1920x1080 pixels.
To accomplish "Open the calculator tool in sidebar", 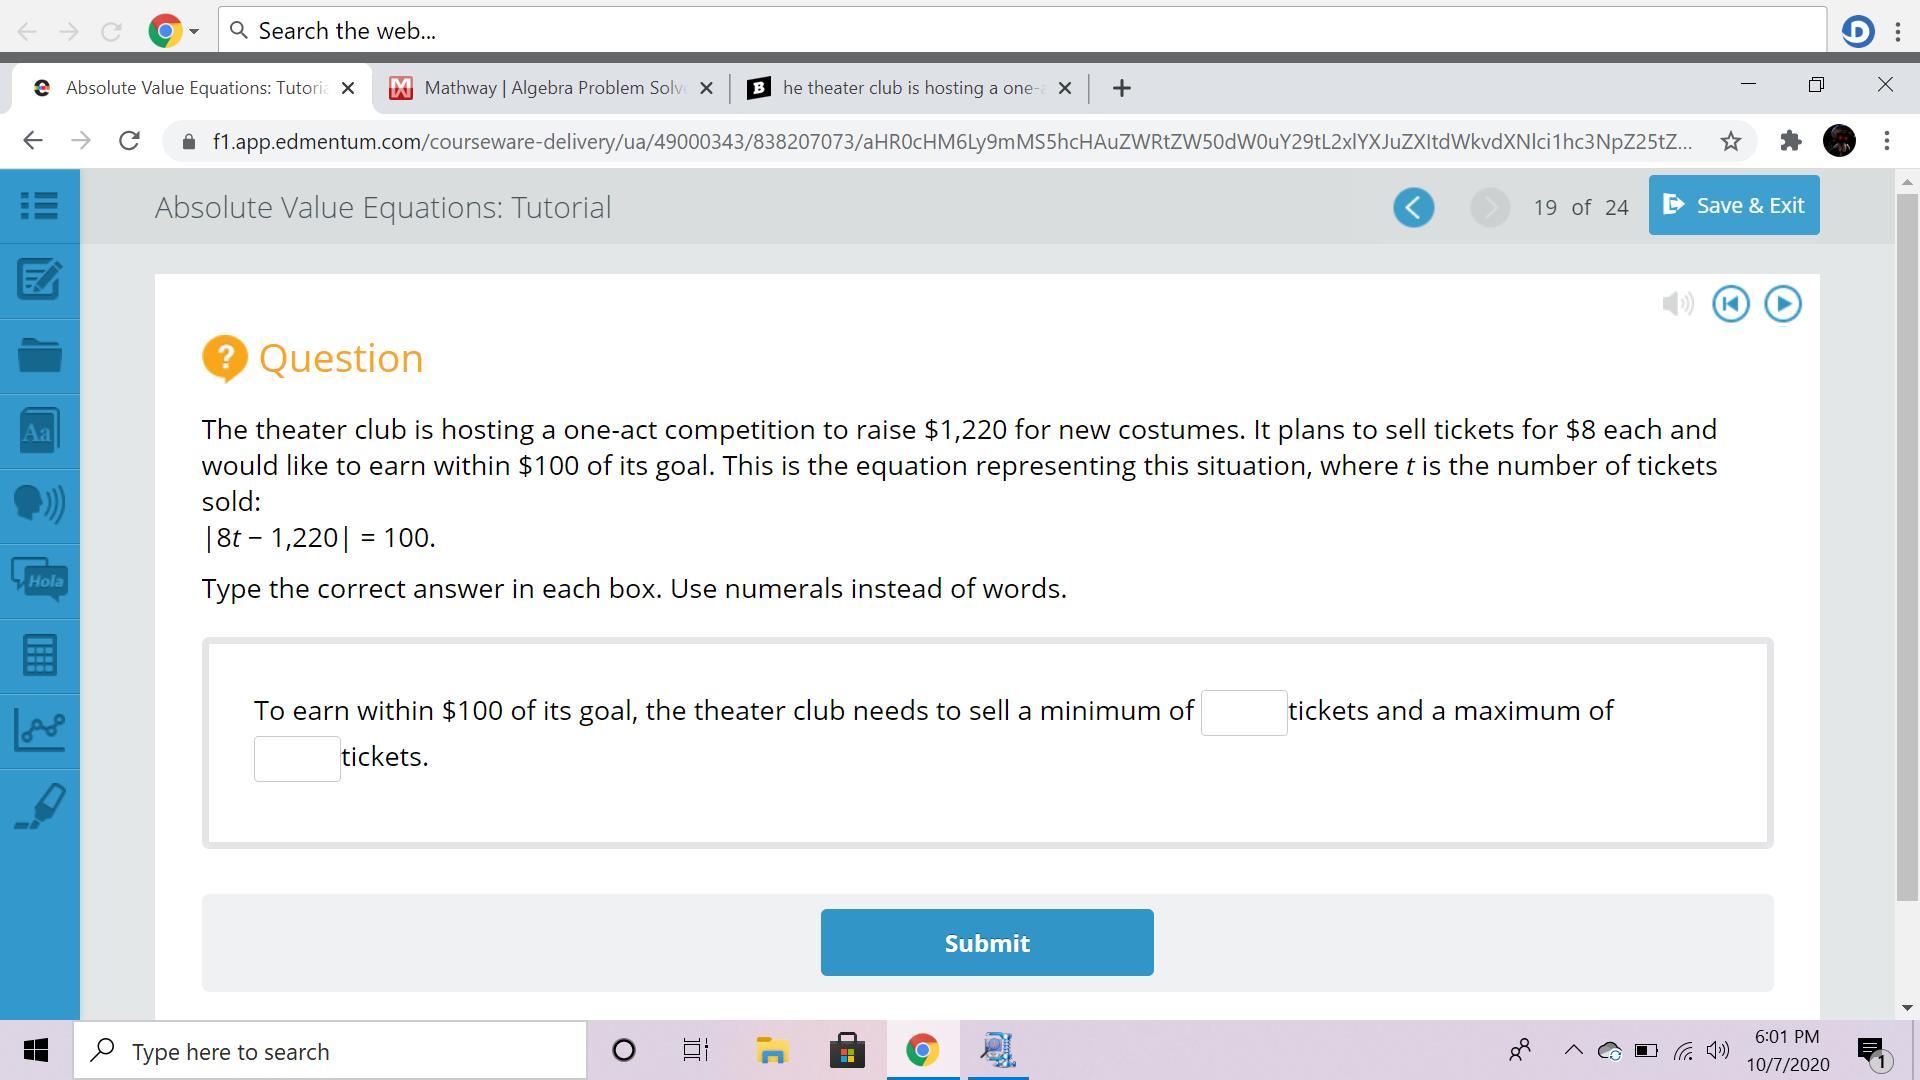I will click(x=39, y=656).
